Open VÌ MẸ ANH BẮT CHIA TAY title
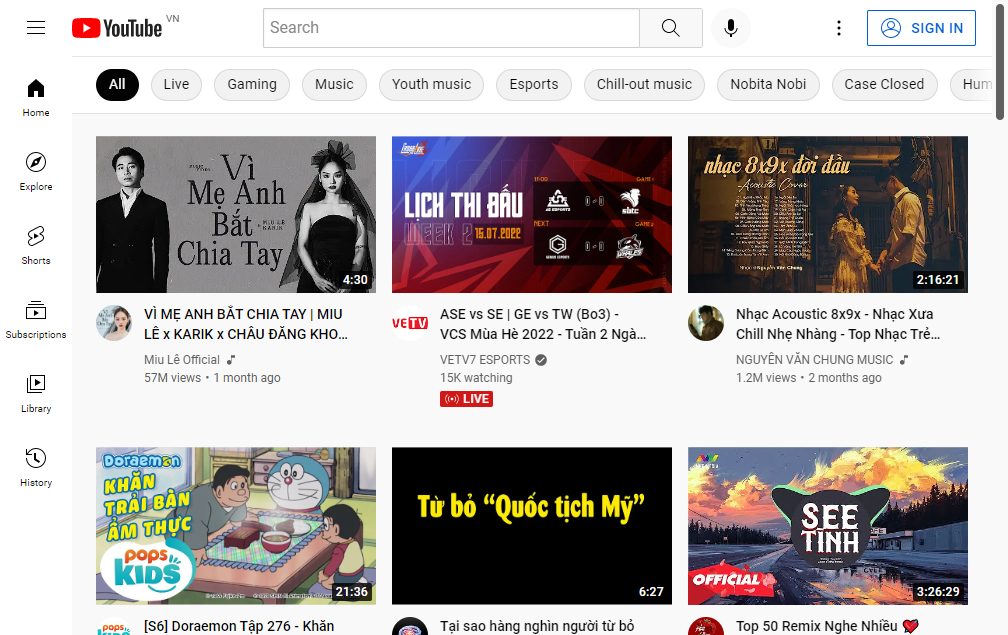1008x635 pixels. click(246, 324)
